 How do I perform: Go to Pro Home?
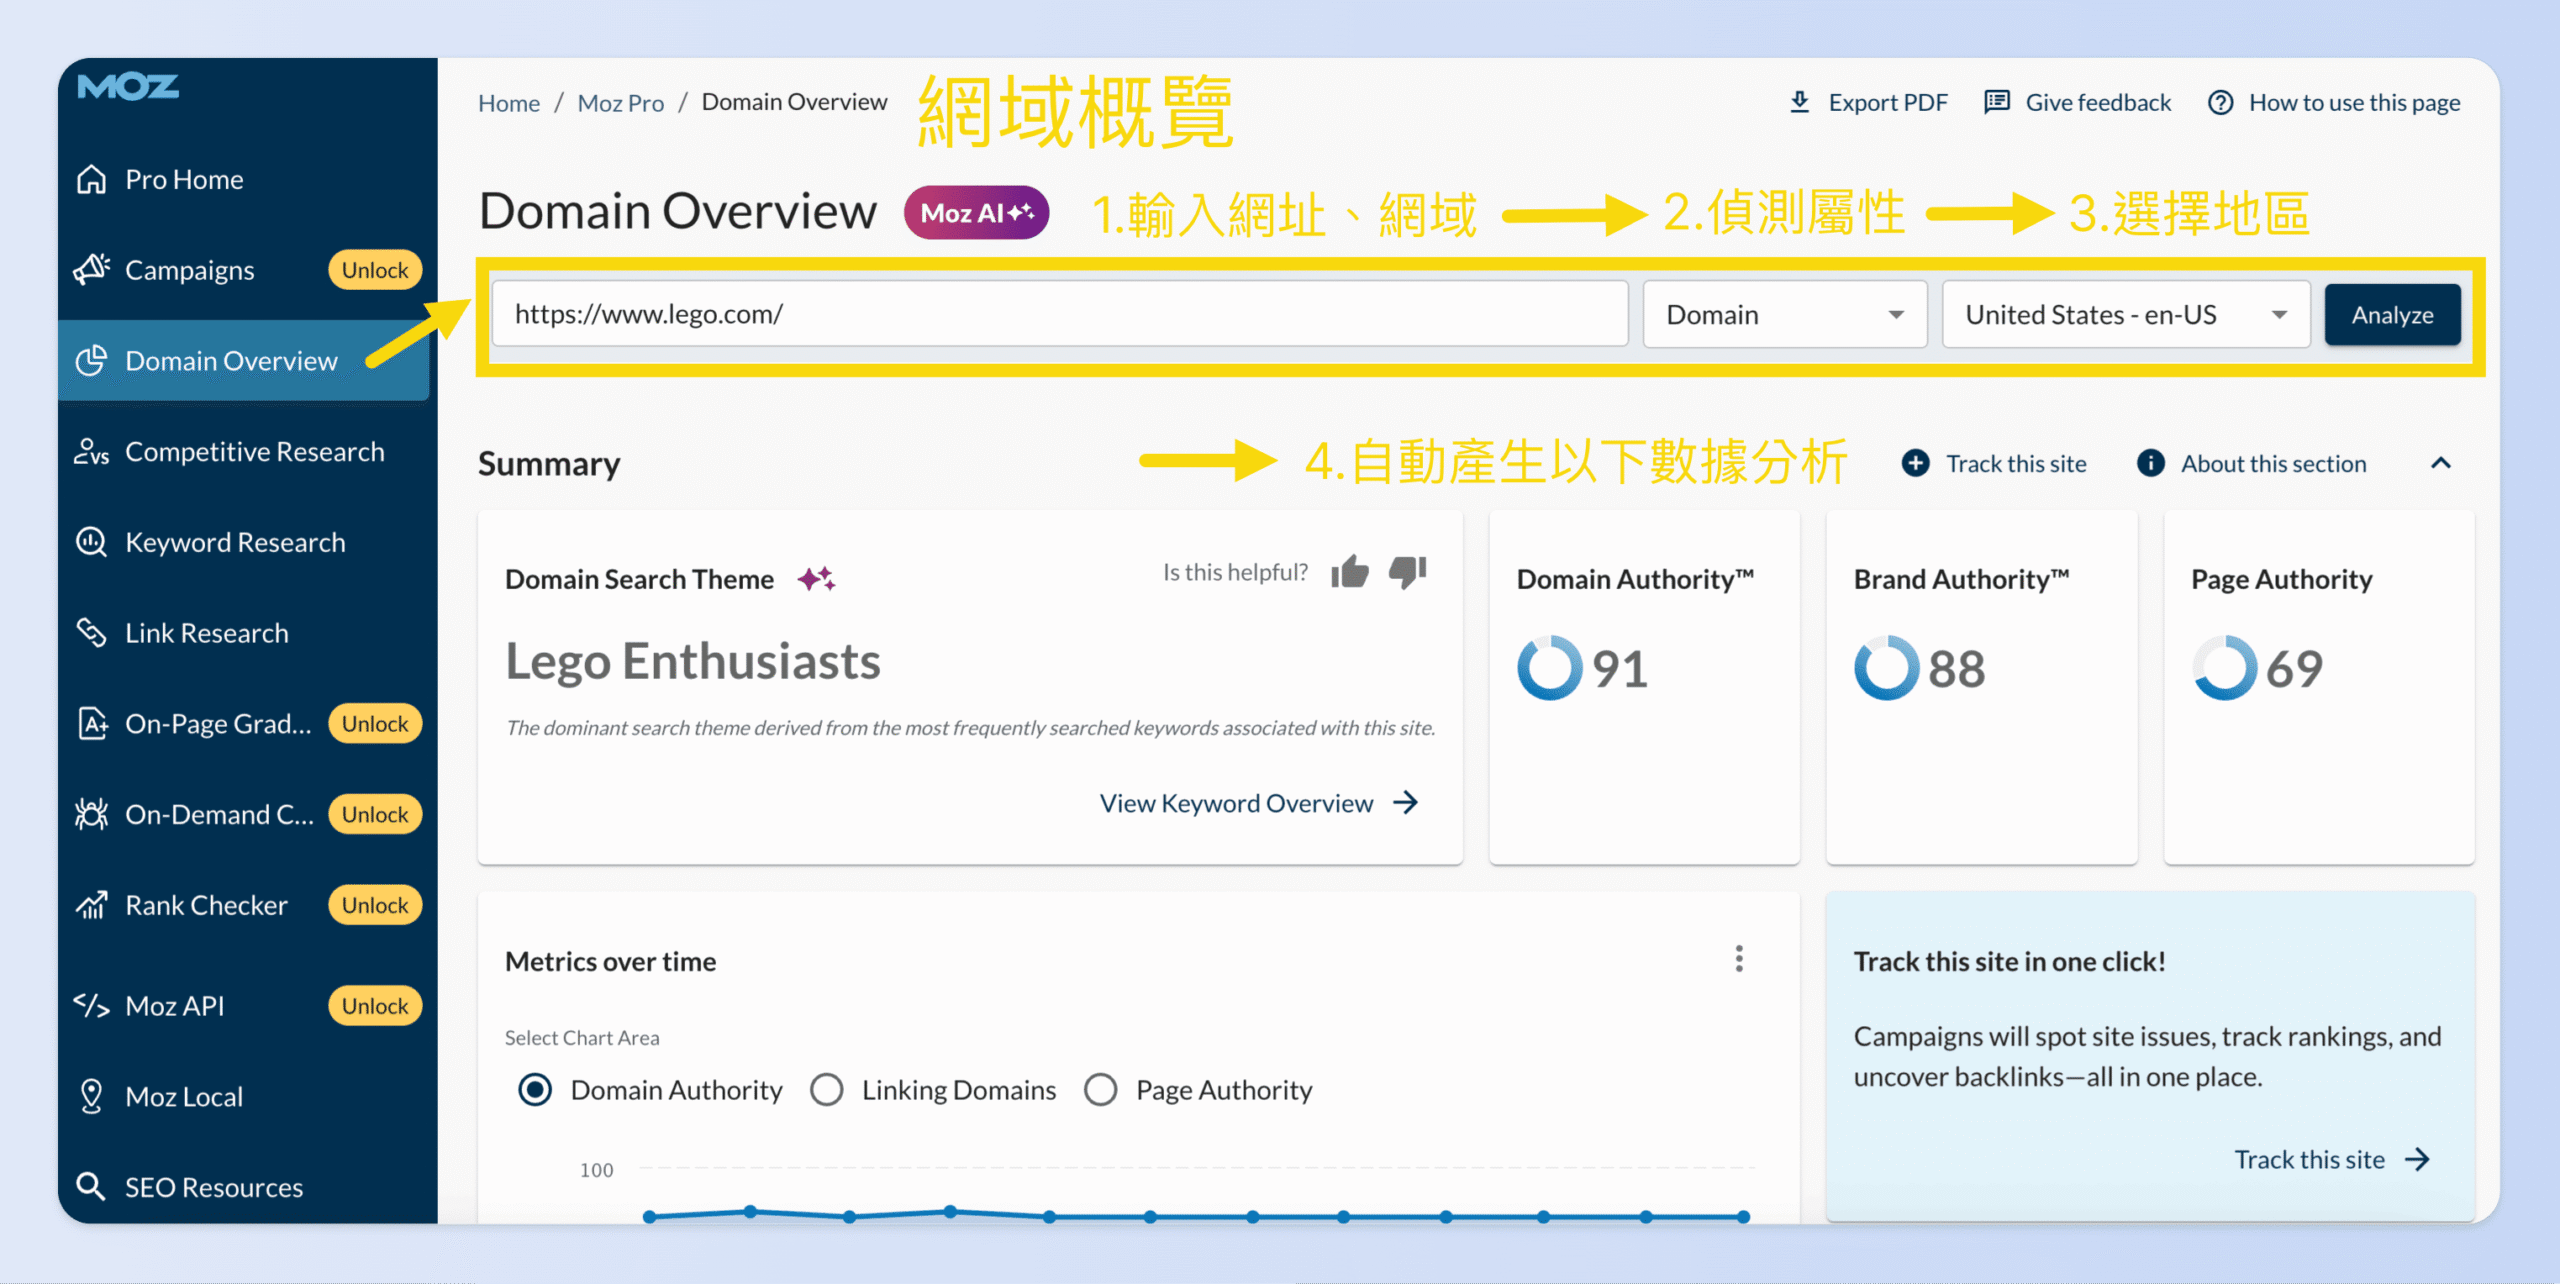tap(184, 179)
